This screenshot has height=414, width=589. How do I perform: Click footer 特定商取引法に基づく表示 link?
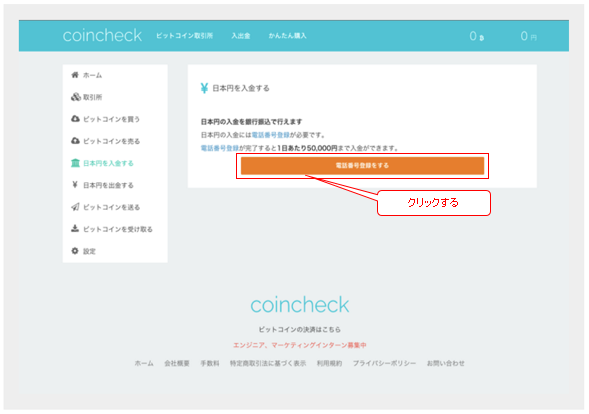[x=268, y=363]
